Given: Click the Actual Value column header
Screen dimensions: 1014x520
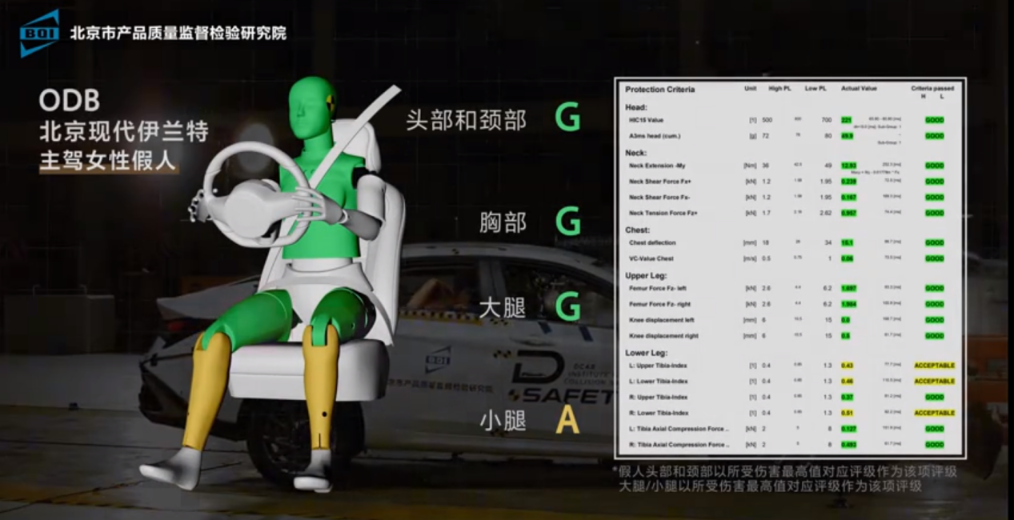Looking at the screenshot, I should tap(859, 88).
